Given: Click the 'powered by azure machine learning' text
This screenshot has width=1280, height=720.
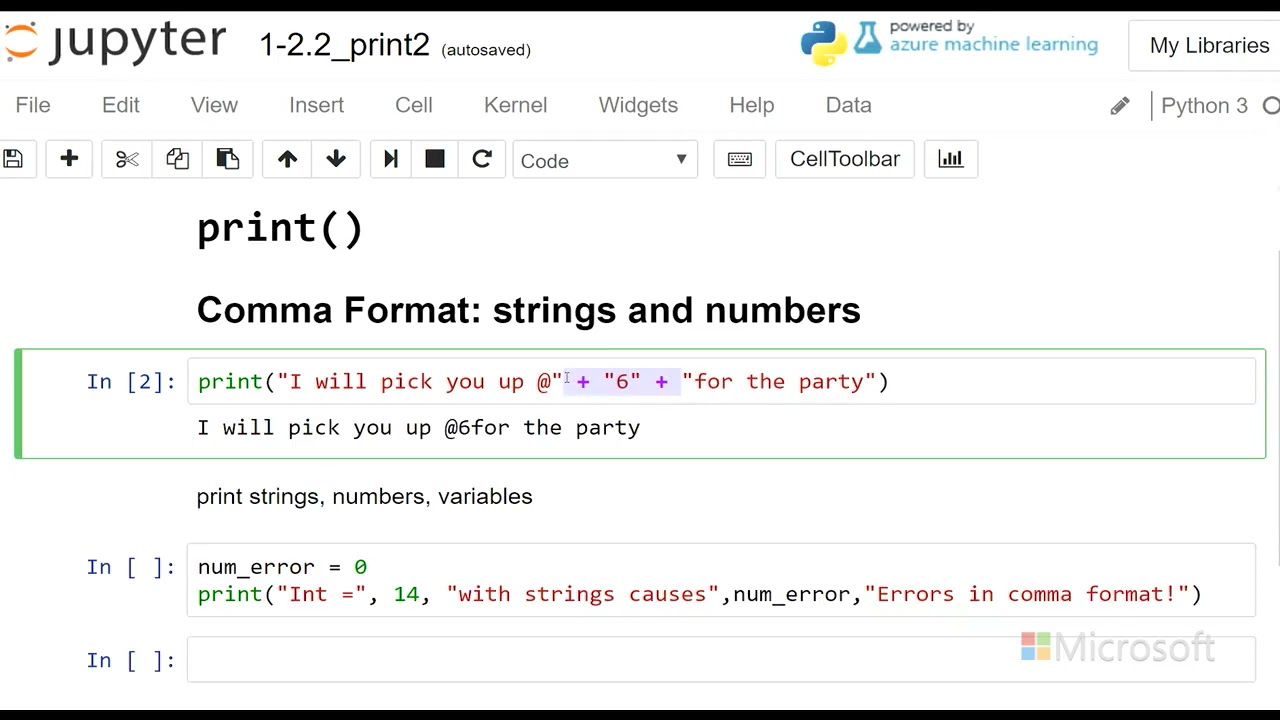Looking at the screenshot, I should [993, 37].
